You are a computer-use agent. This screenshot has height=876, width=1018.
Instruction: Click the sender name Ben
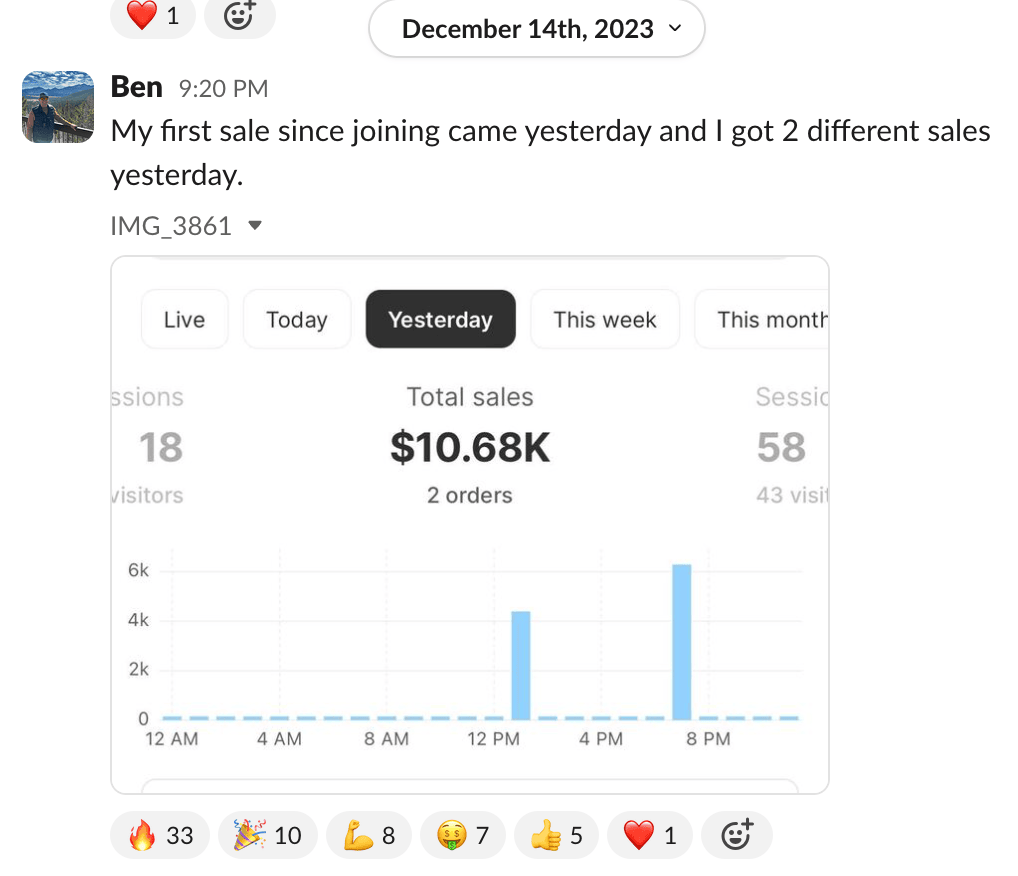(x=136, y=87)
